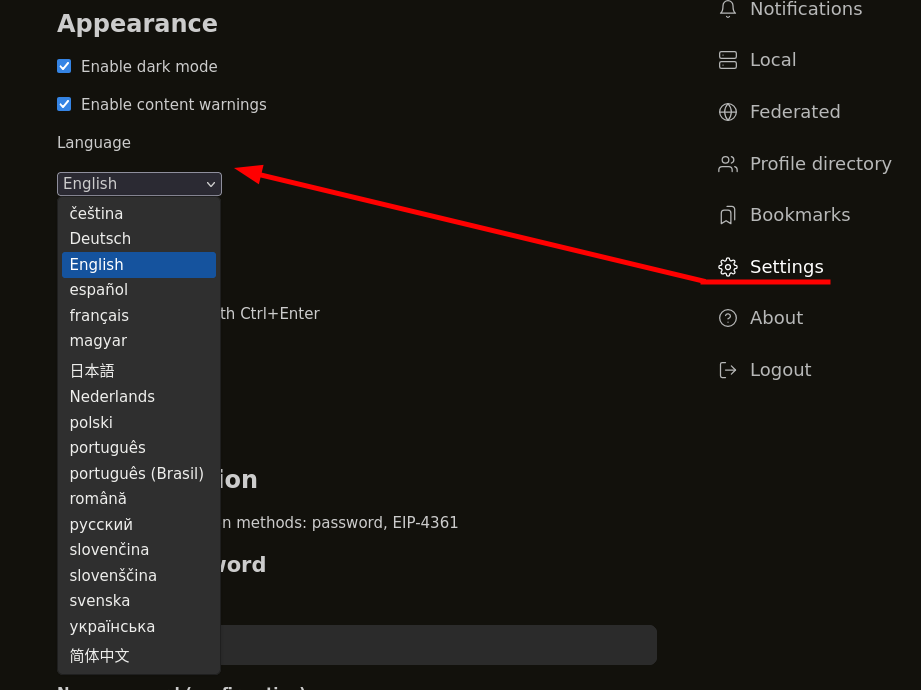Click the Settings gear icon

pyautogui.click(x=728, y=267)
